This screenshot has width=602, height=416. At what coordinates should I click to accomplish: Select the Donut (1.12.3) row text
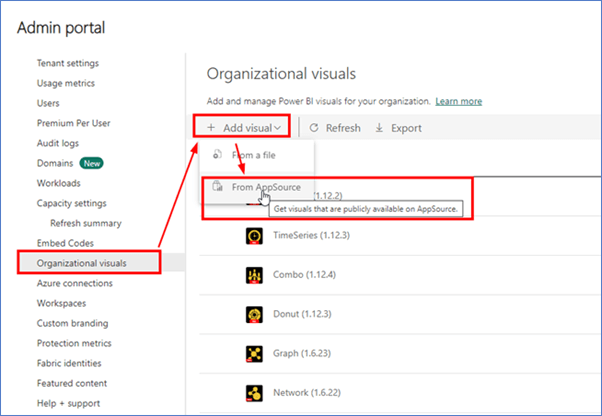[x=302, y=314]
